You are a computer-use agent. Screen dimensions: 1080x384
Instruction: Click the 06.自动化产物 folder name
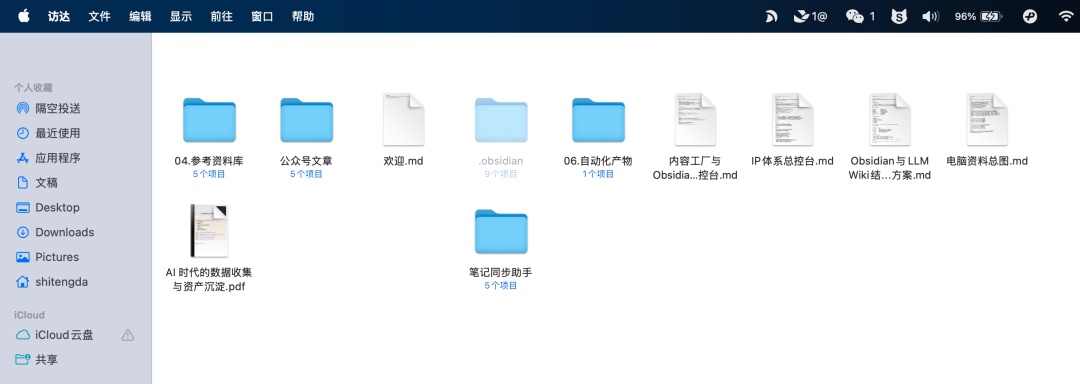tap(598, 161)
